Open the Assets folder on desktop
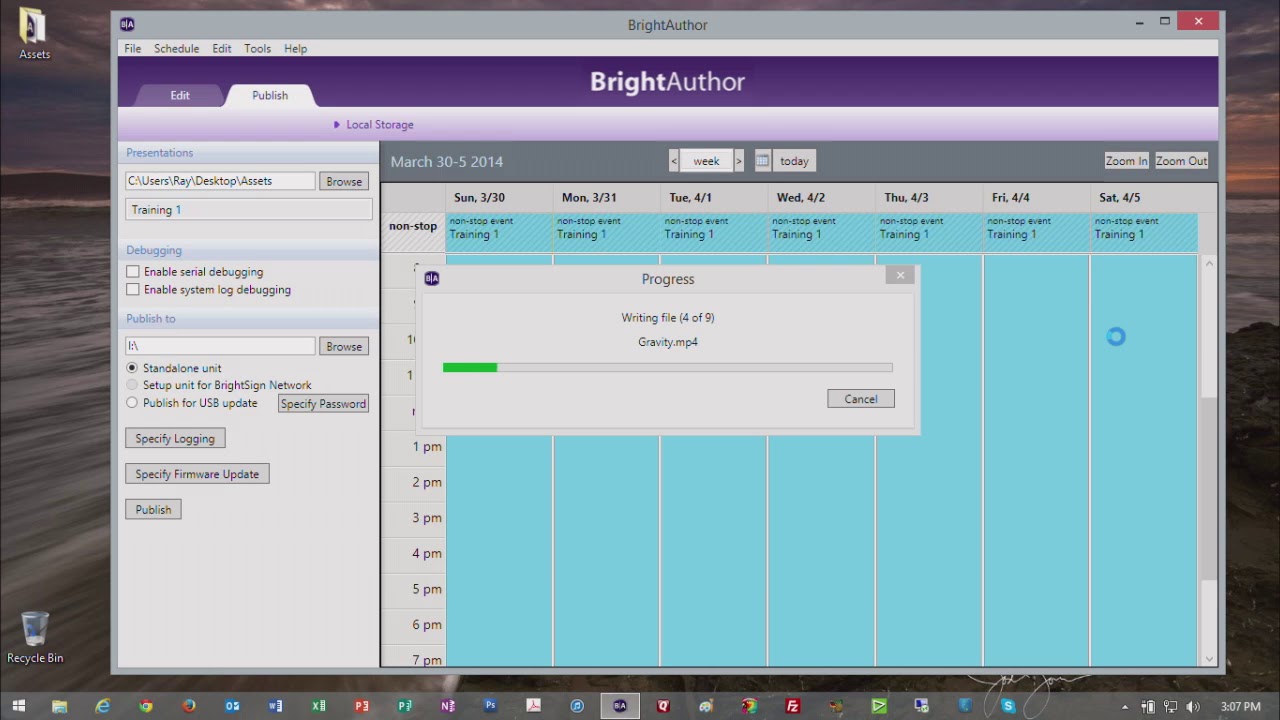1280x720 pixels. (34, 33)
